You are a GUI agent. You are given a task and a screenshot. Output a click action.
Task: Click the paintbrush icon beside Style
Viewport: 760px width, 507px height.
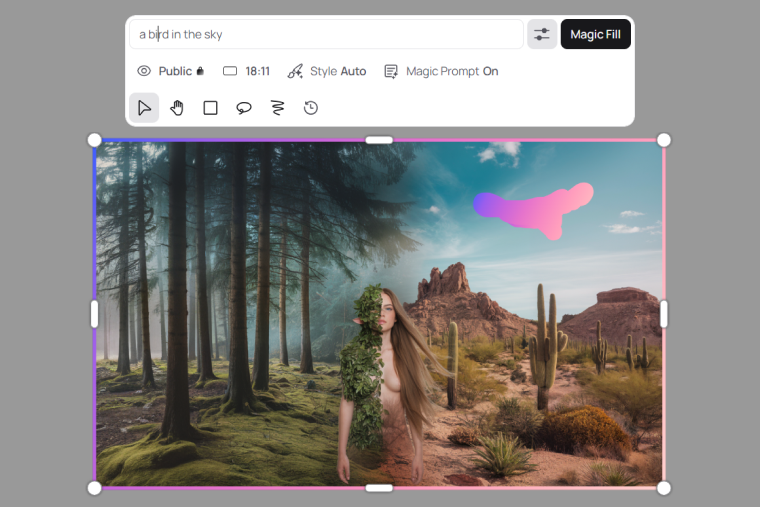[x=295, y=71]
